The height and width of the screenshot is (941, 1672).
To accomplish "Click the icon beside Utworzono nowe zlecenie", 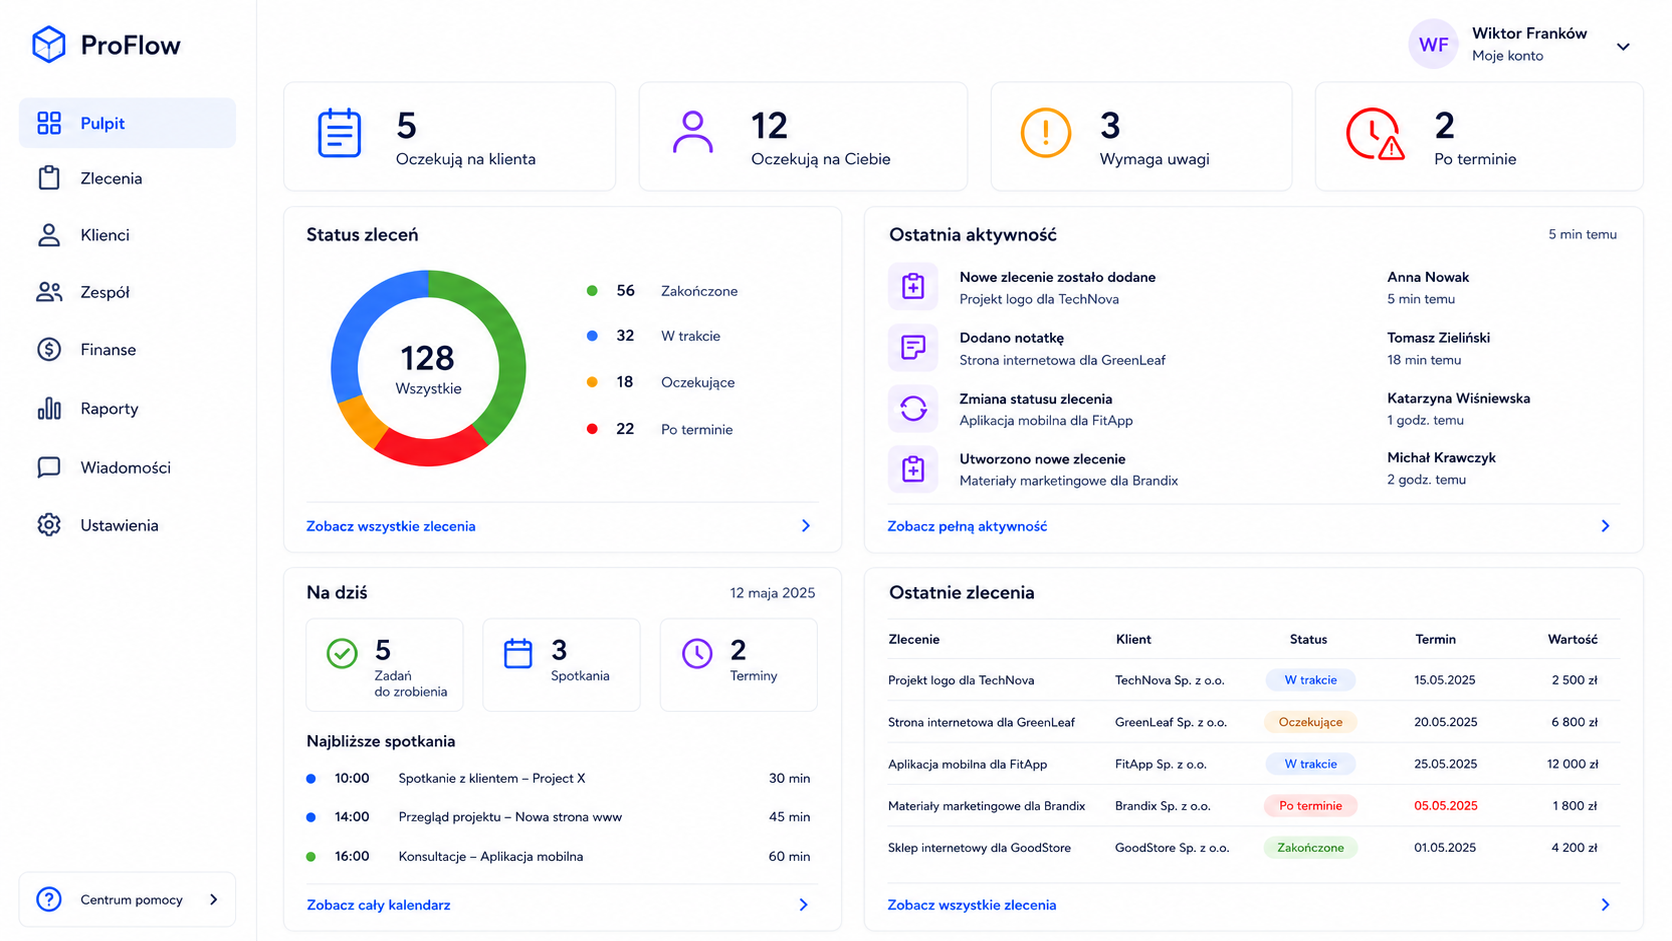I will tap(913, 469).
